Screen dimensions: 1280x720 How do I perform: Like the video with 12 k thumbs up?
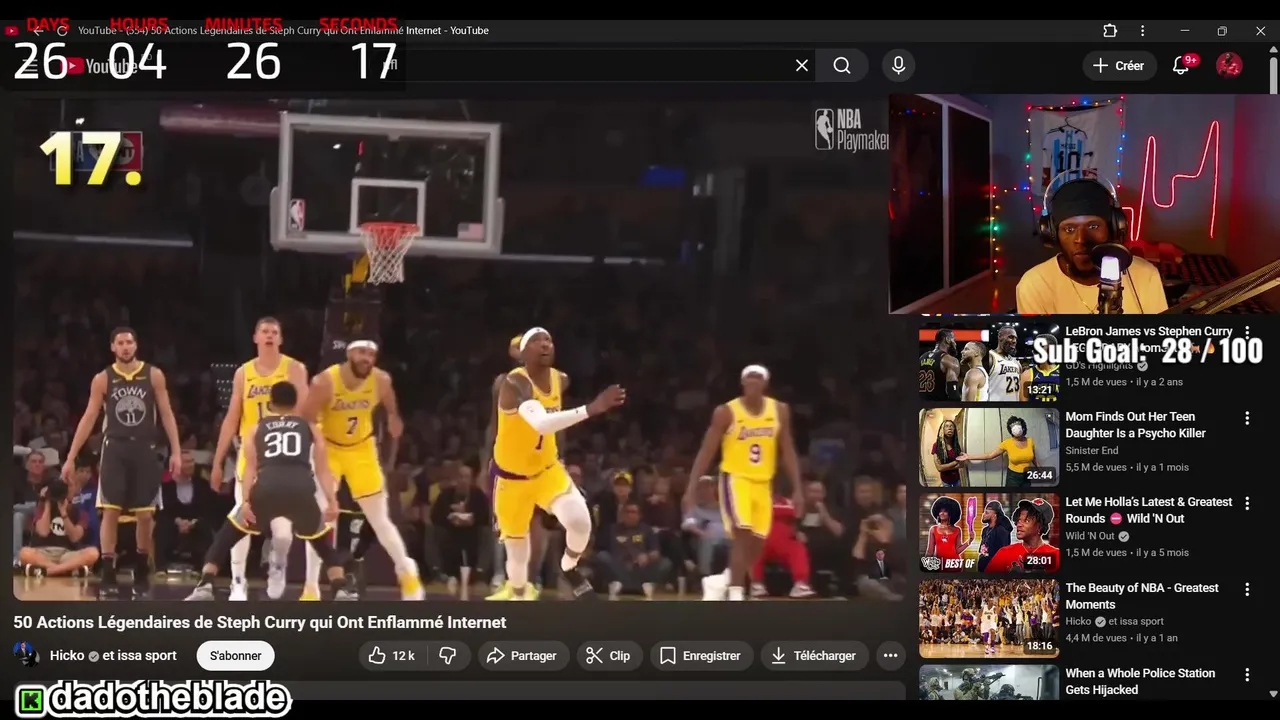point(391,656)
